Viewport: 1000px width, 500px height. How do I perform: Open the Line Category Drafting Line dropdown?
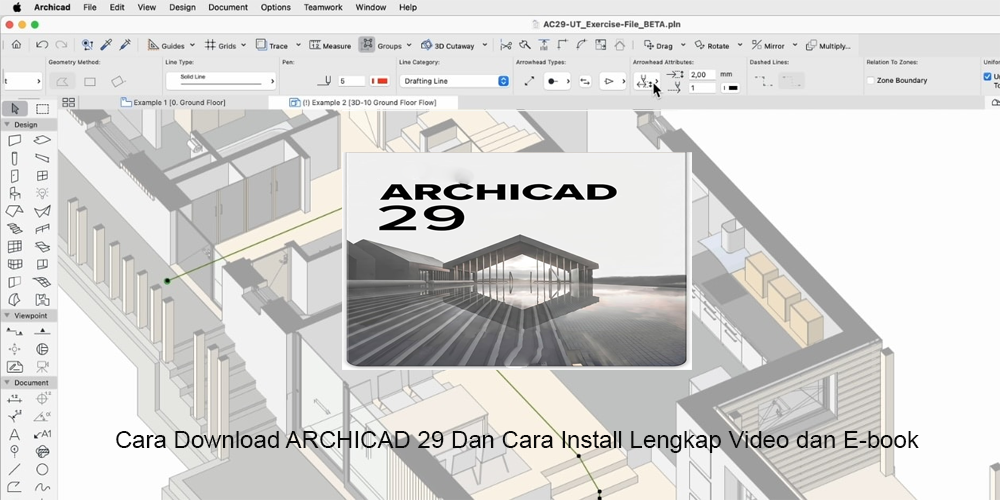tap(454, 81)
